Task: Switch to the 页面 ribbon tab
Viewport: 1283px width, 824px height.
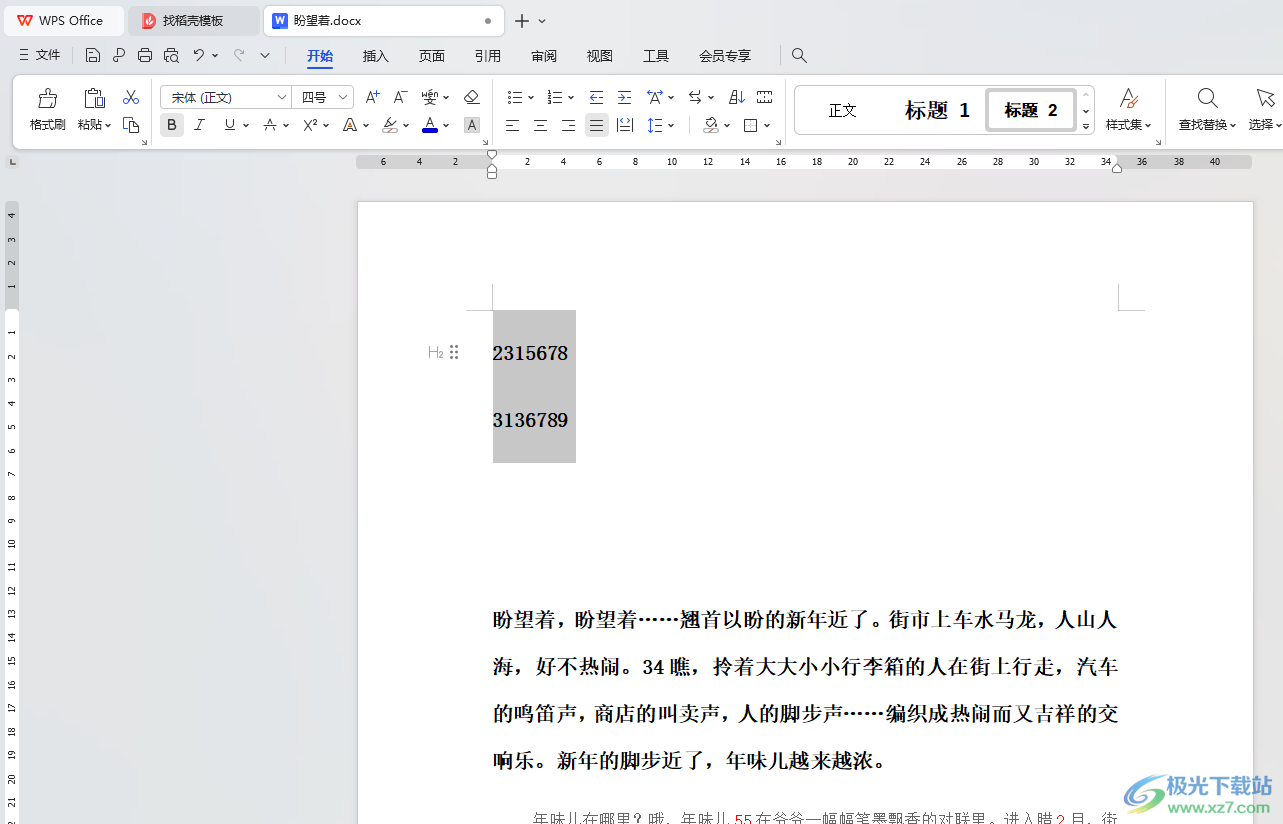Action: coord(432,56)
